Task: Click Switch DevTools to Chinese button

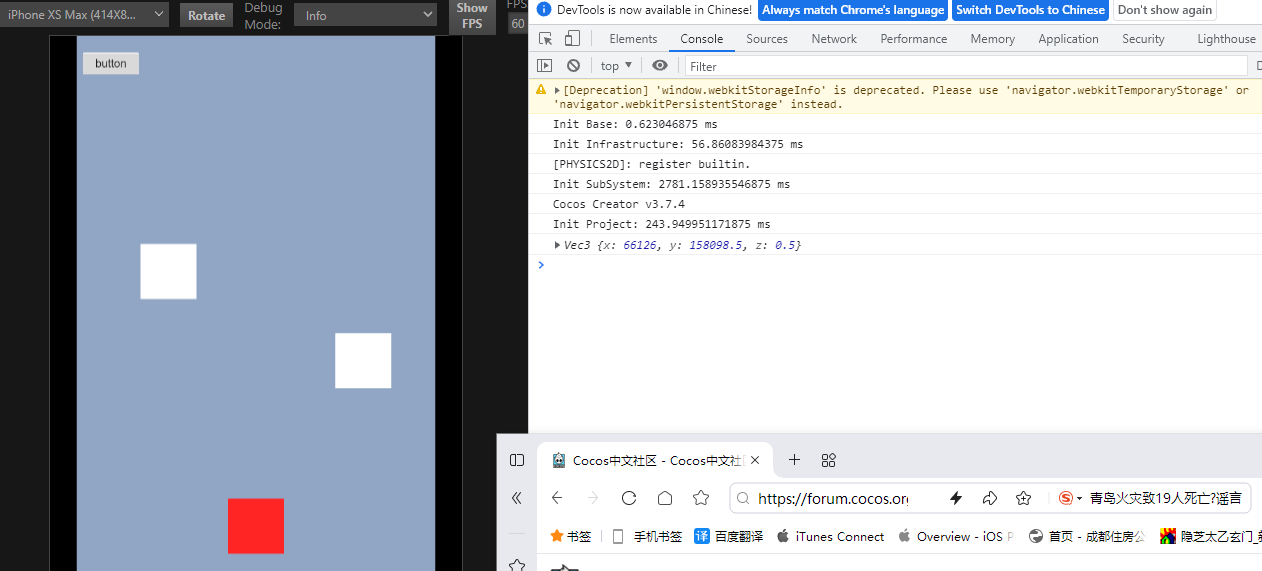Action: [1030, 10]
